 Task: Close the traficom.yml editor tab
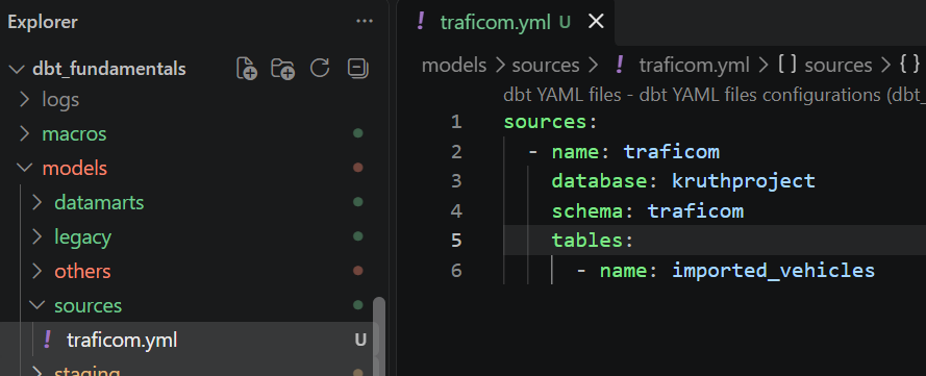(x=596, y=22)
